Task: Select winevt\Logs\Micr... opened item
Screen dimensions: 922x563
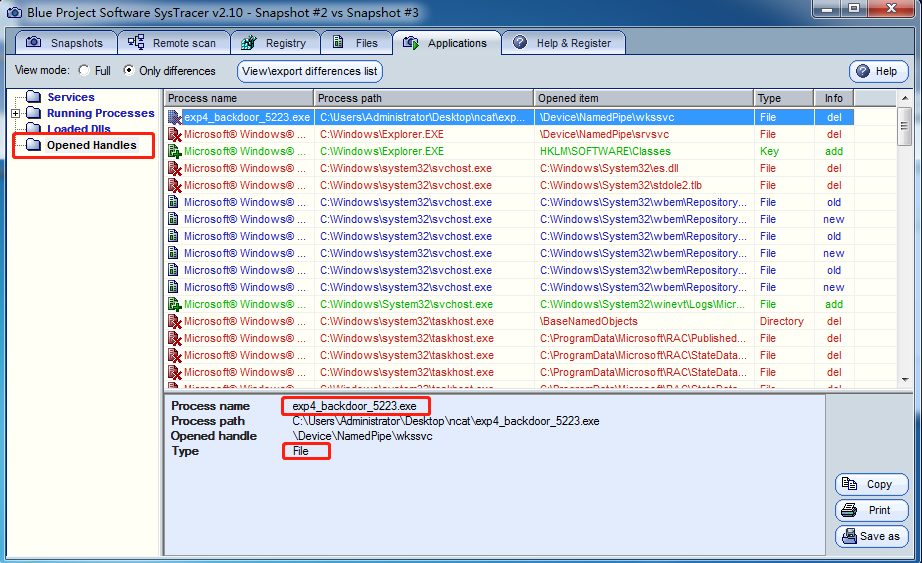Action: click(x=642, y=304)
